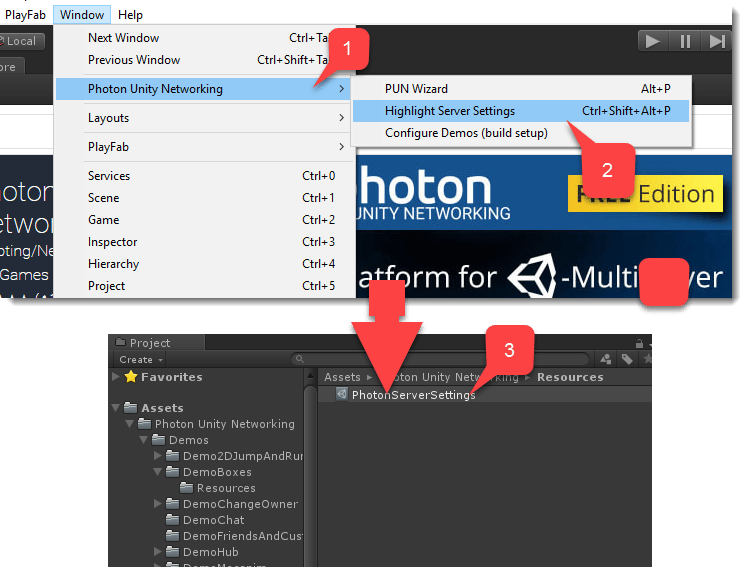Select the PhotonServerSettings asset
Viewport: 747px width, 567px height.
coord(413,395)
